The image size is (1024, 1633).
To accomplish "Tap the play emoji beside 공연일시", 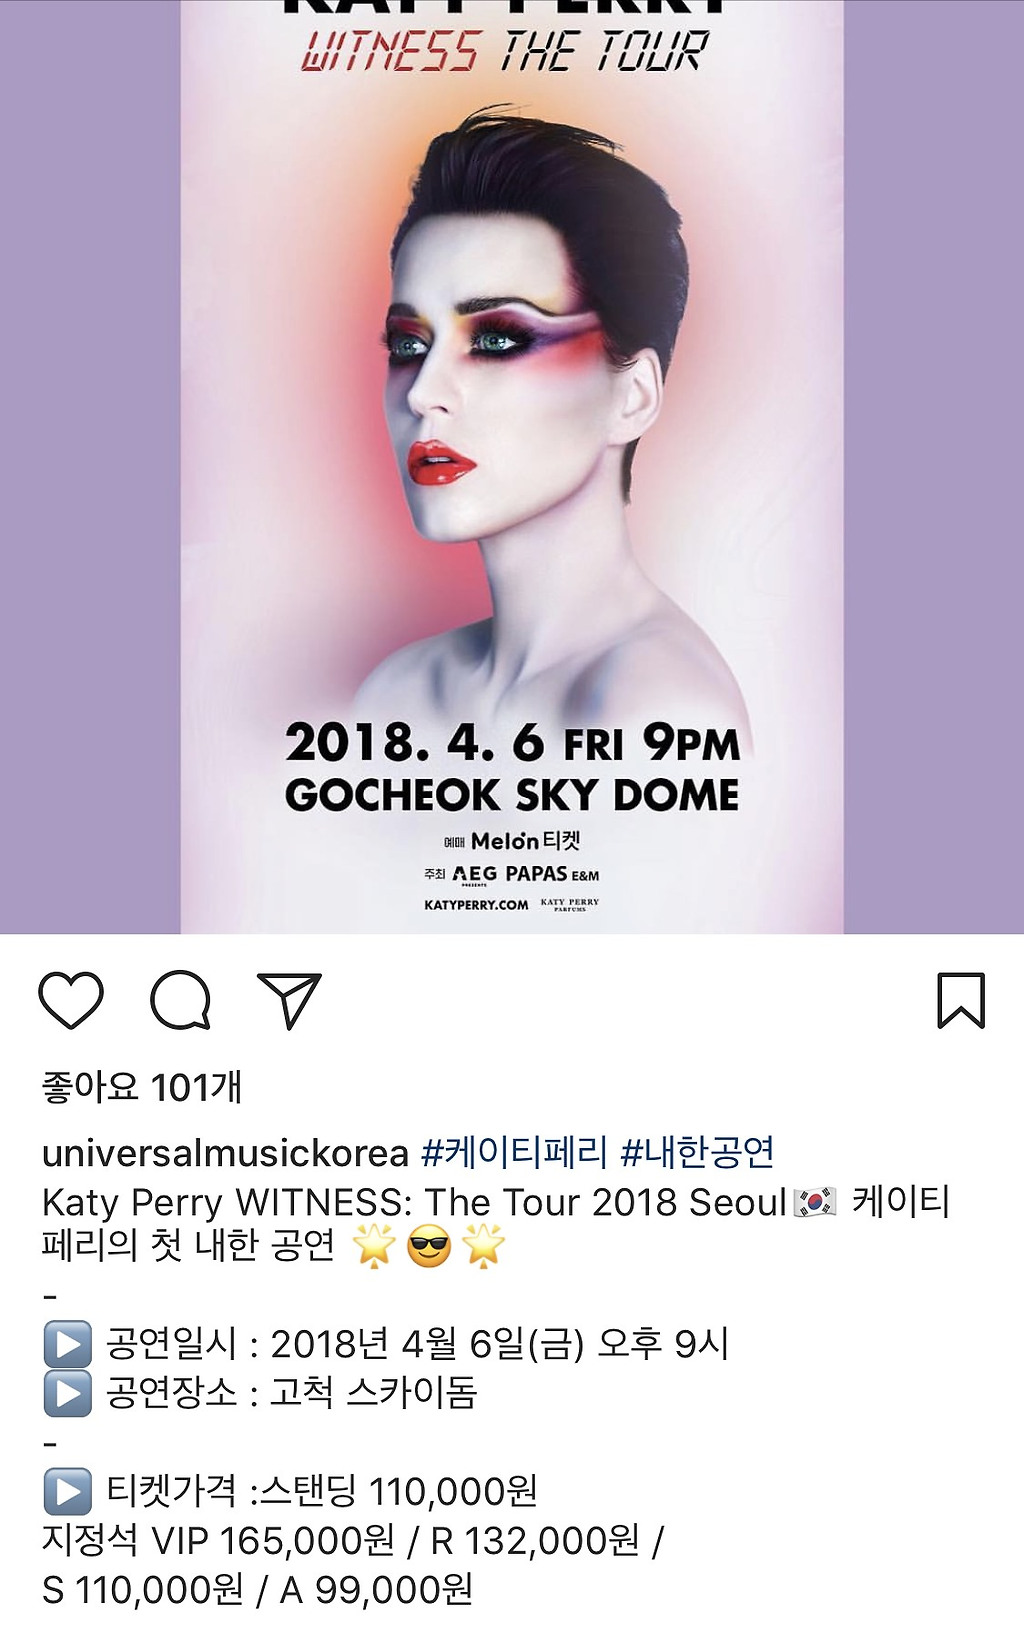I will (68, 1344).
